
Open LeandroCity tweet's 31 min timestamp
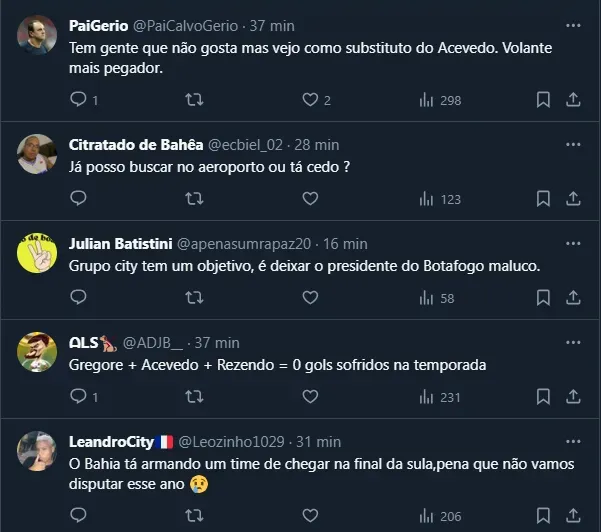tap(318, 441)
